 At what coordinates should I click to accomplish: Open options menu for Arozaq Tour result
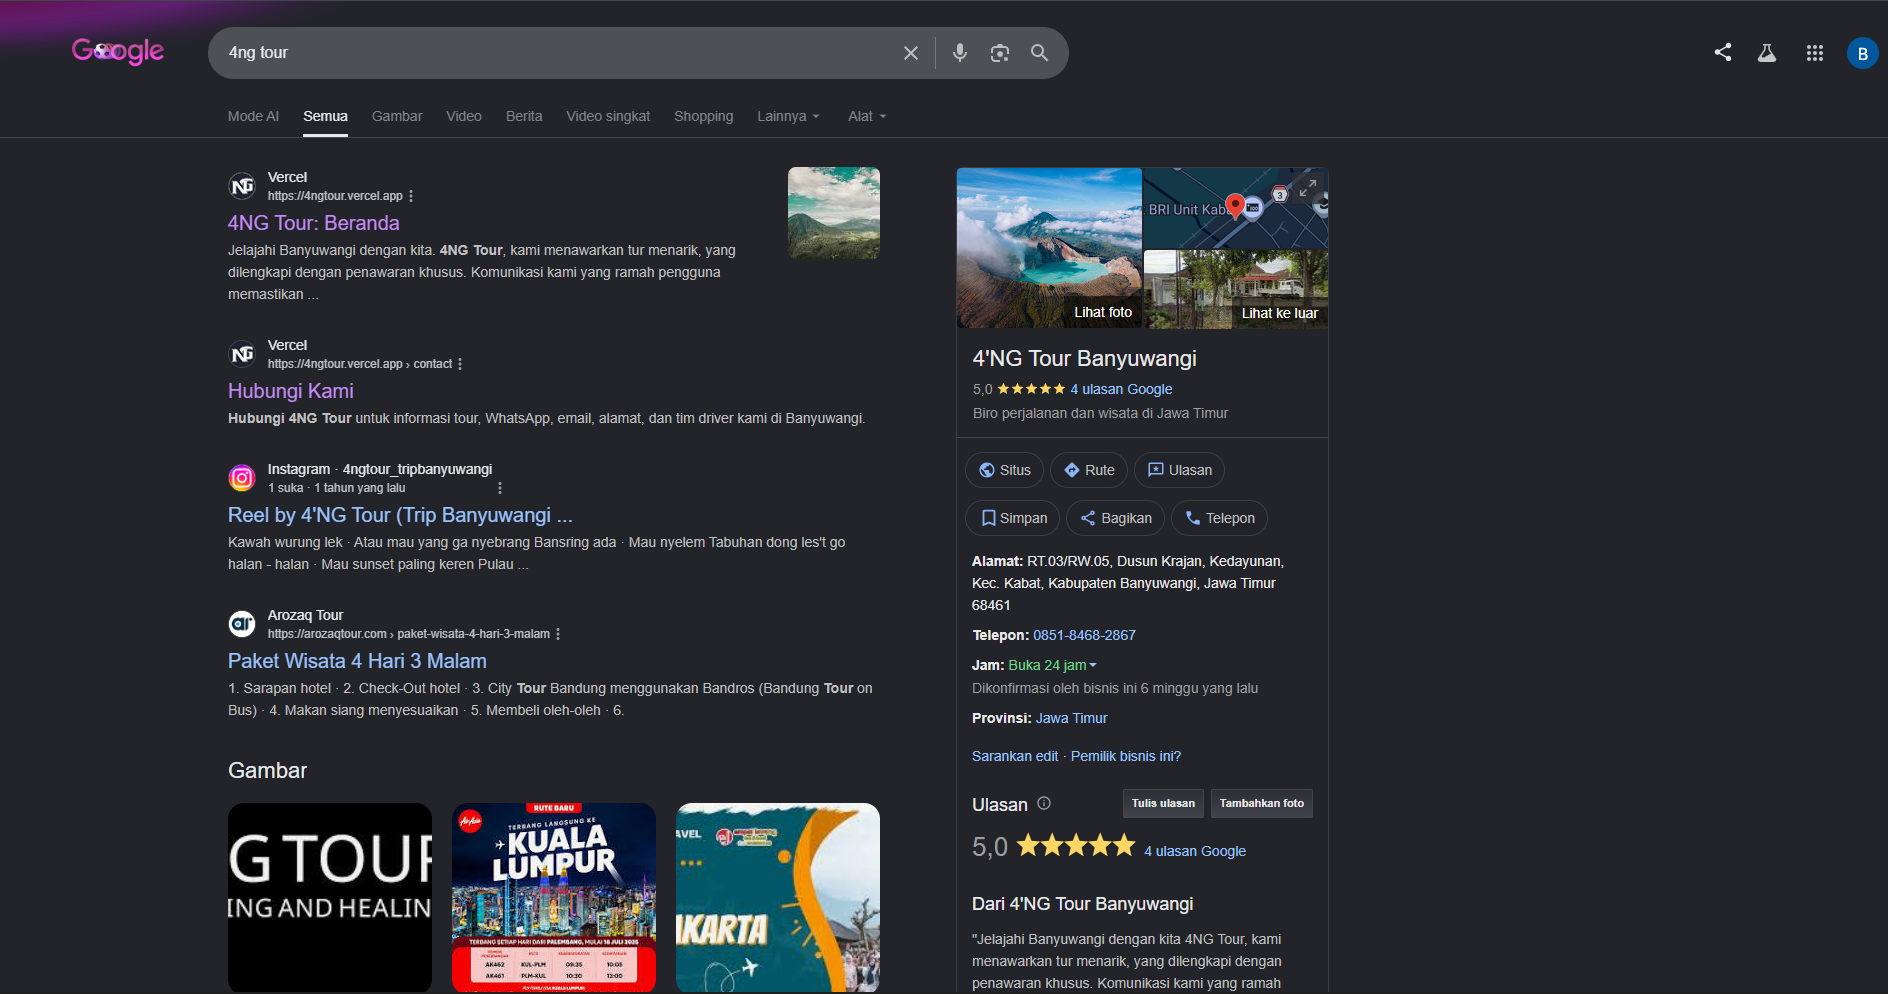(558, 634)
